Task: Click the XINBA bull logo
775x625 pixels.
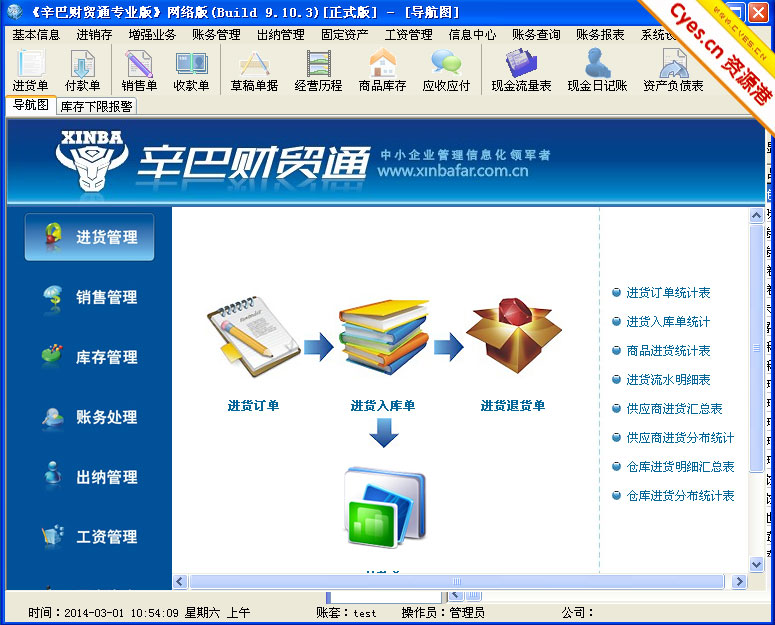Action: tap(92, 161)
